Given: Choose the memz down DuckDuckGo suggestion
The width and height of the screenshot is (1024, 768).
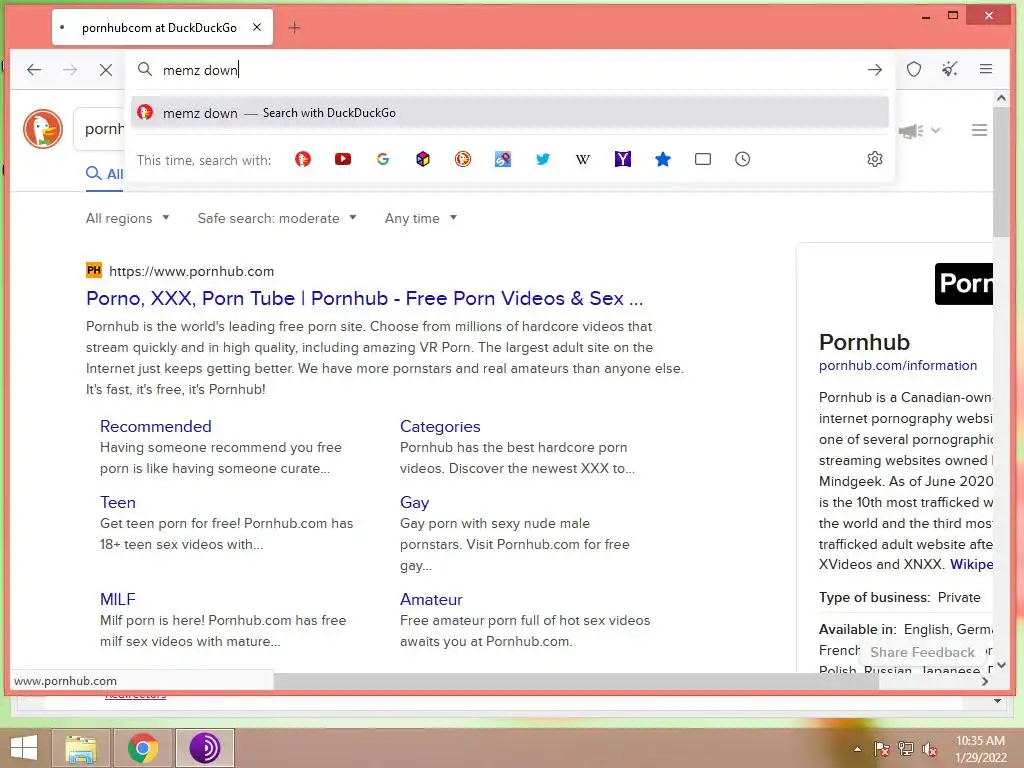Looking at the screenshot, I should tap(509, 112).
